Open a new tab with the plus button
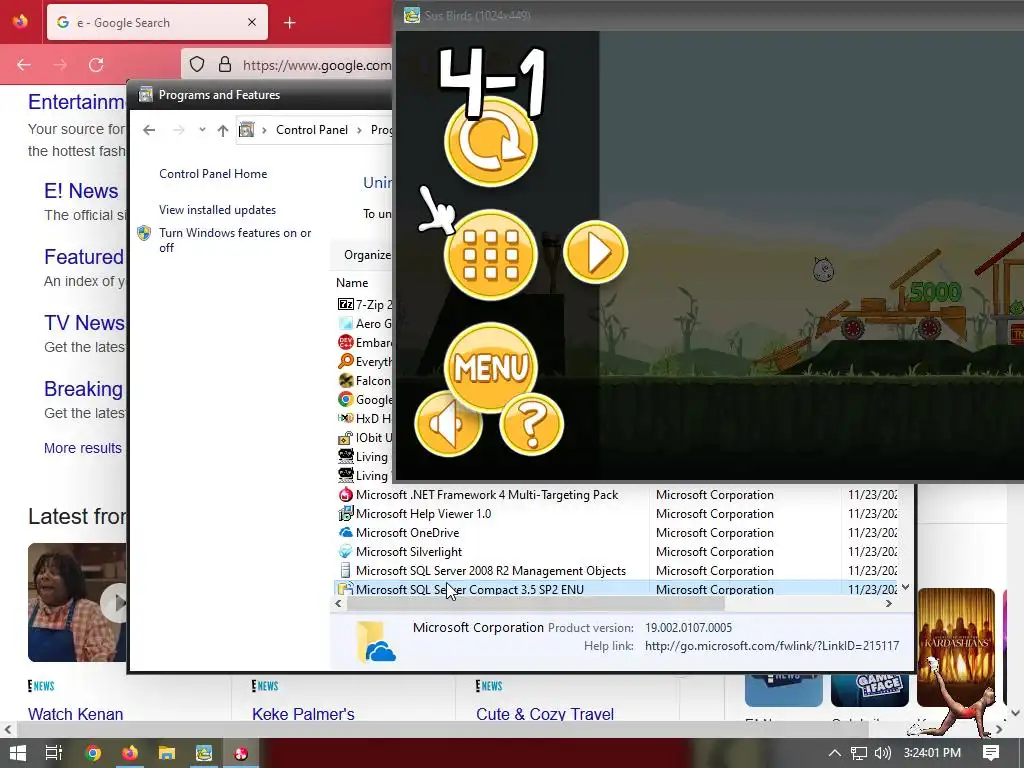The height and width of the screenshot is (768, 1024). pos(289,23)
